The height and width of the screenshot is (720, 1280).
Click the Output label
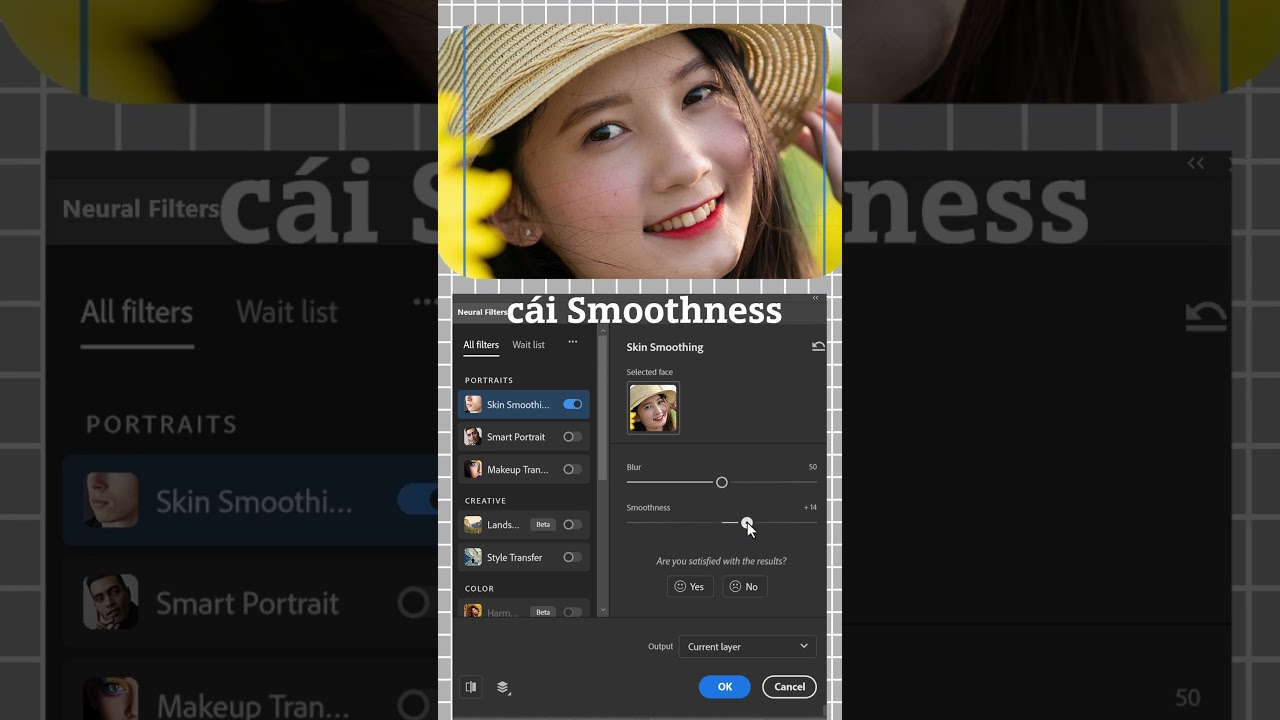tap(660, 646)
